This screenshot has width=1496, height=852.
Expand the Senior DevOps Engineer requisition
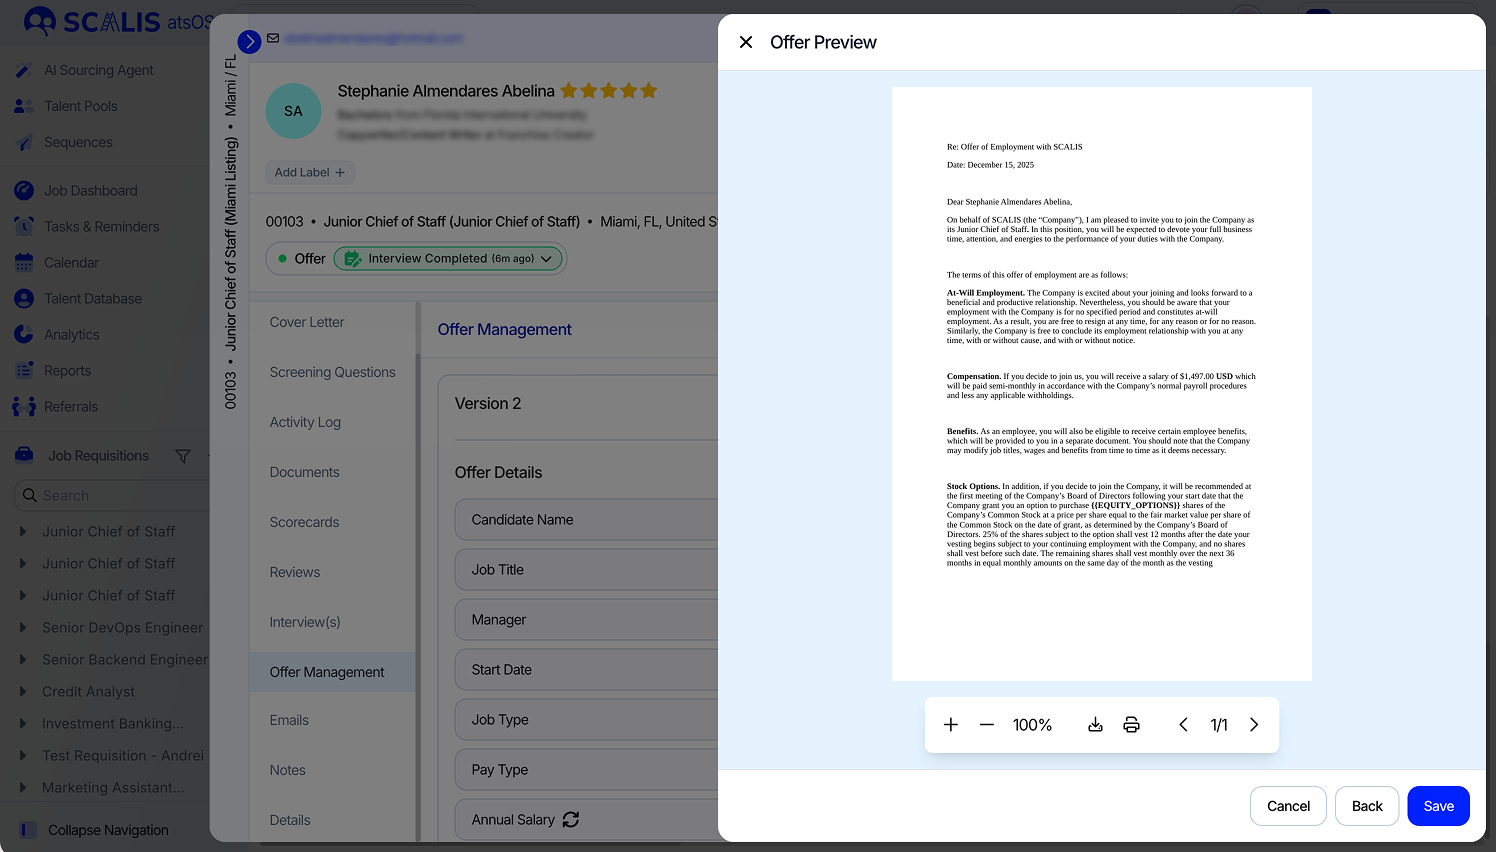(x=23, y=628)
